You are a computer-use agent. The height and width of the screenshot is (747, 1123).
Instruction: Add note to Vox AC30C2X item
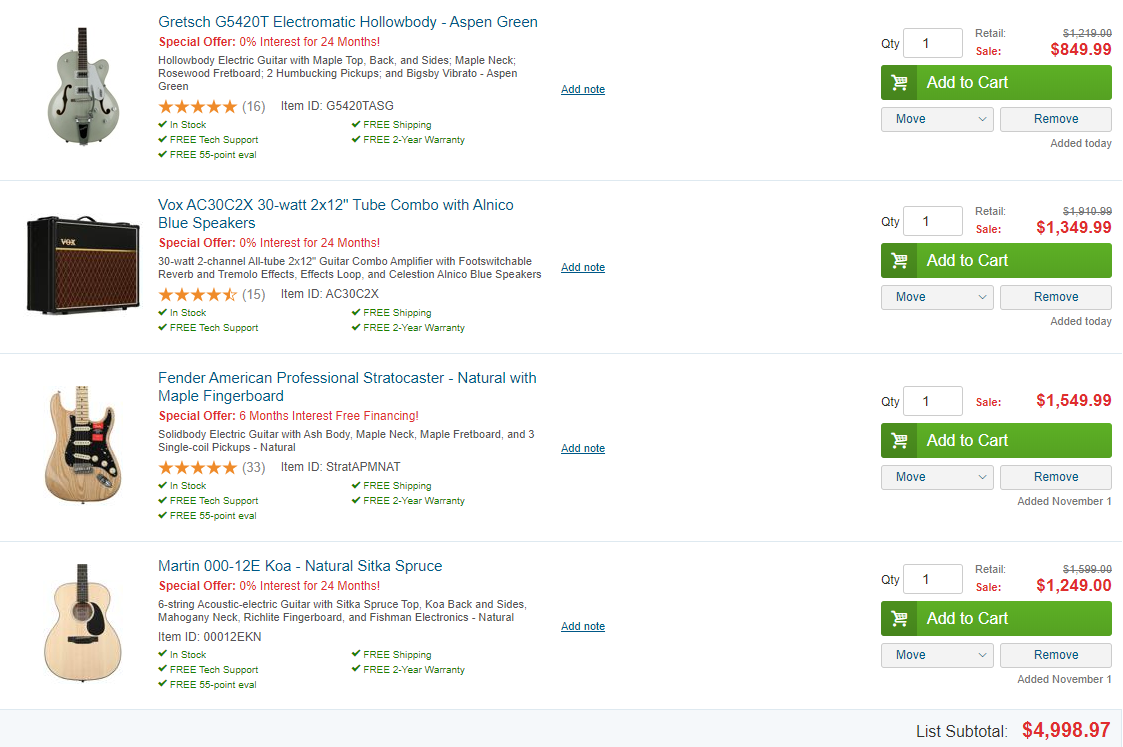click(583, 267)
